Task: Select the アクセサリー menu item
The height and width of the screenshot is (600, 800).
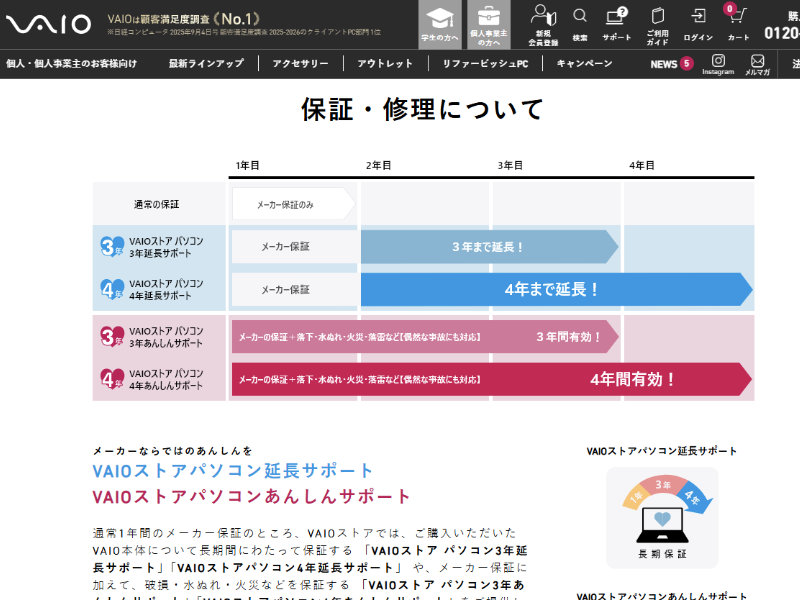Action: click(300, 64)
